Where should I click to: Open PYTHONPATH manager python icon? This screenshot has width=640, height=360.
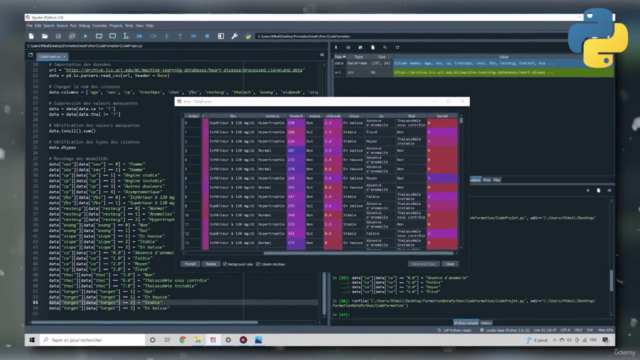pyautogui.click(x=248, y=36)
